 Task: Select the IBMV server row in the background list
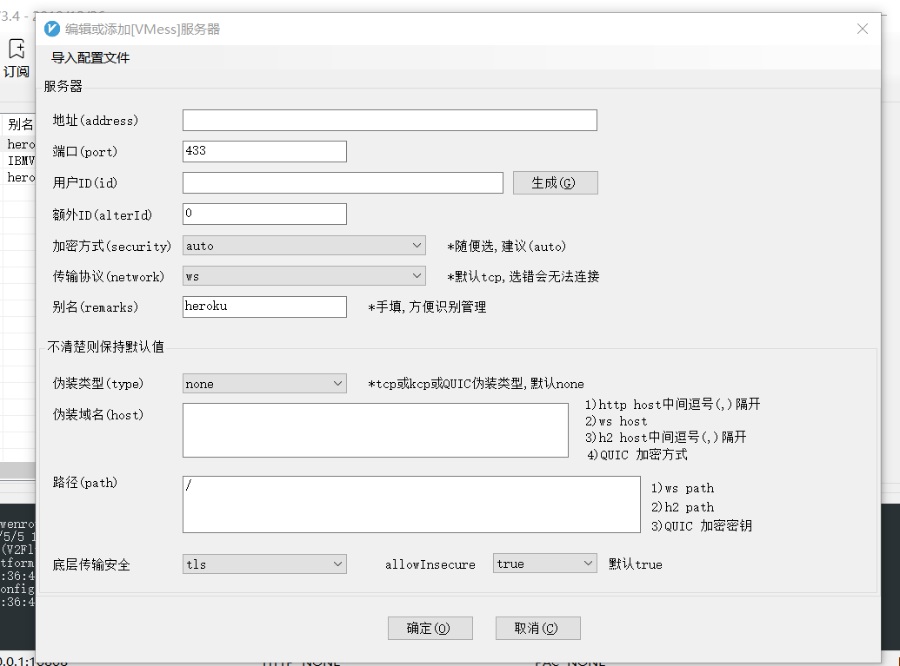pyautogui.click(x=18, y=160)
